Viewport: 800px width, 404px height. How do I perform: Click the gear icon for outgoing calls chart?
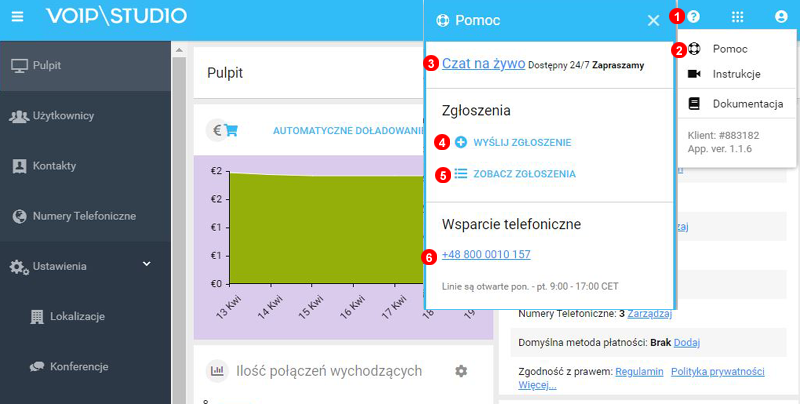[461, 371]
